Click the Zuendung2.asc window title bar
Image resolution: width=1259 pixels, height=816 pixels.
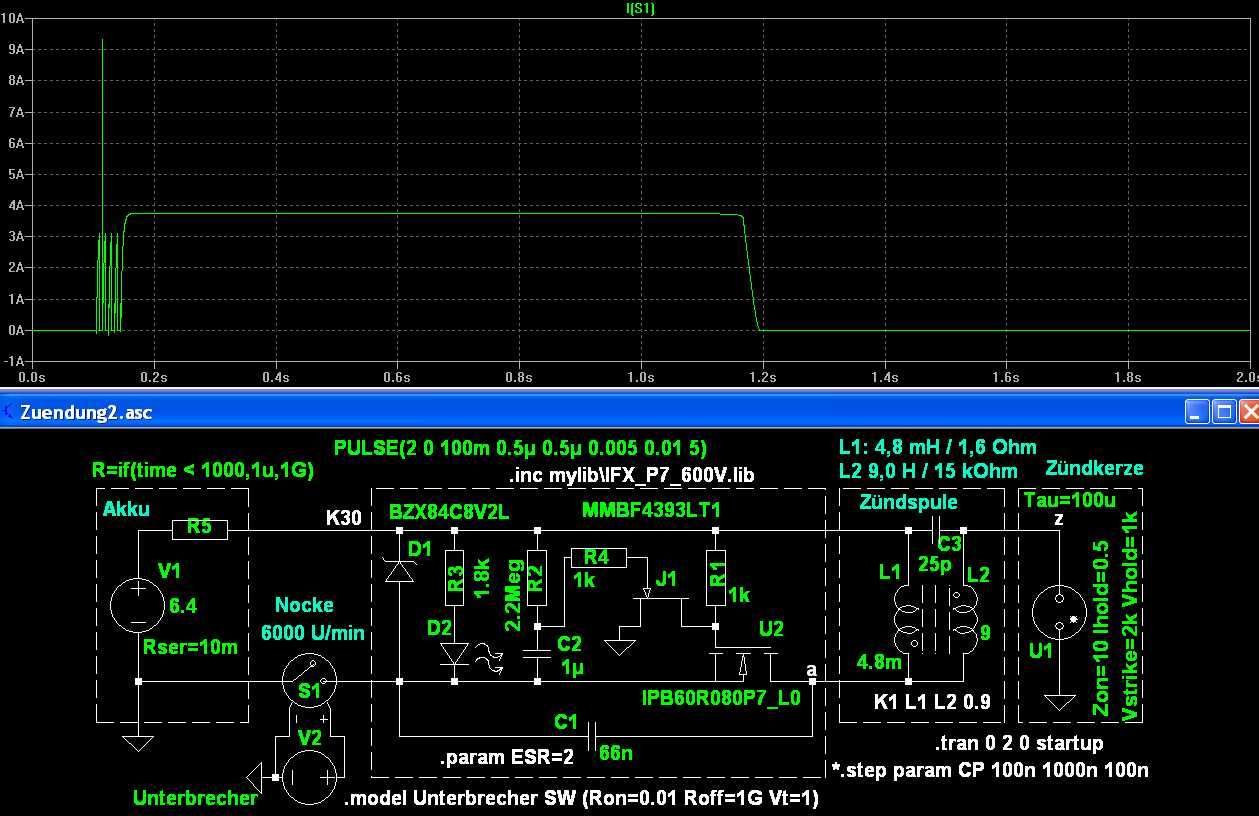pos(600,411)
